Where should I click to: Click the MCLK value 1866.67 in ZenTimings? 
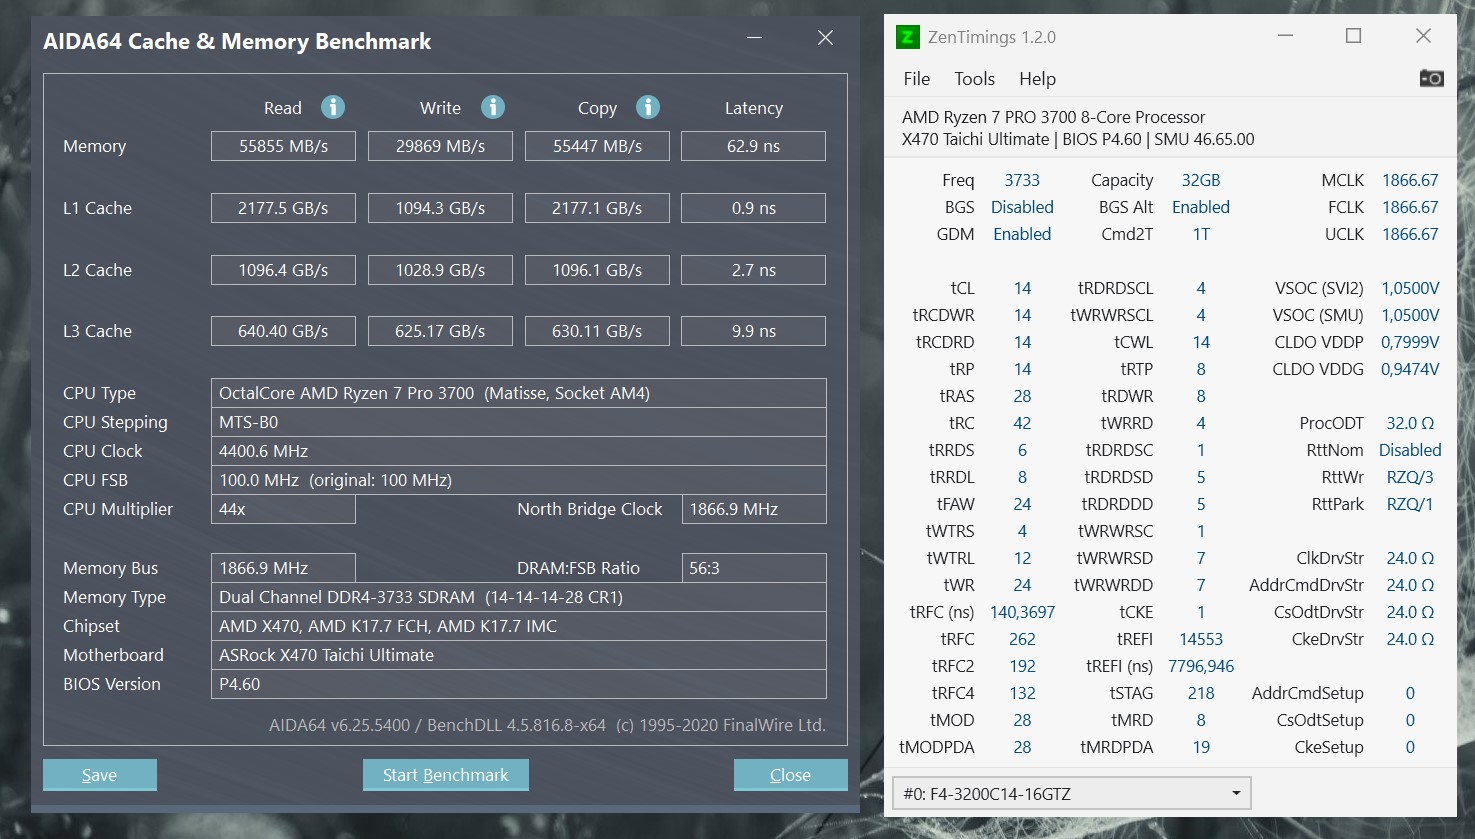pos(1410,180)
